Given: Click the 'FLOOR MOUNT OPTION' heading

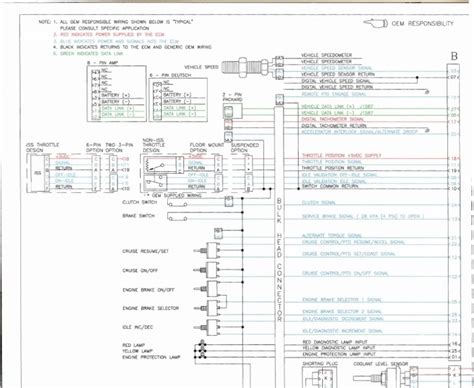Looking at the screenshot, I should click(207, 148).
